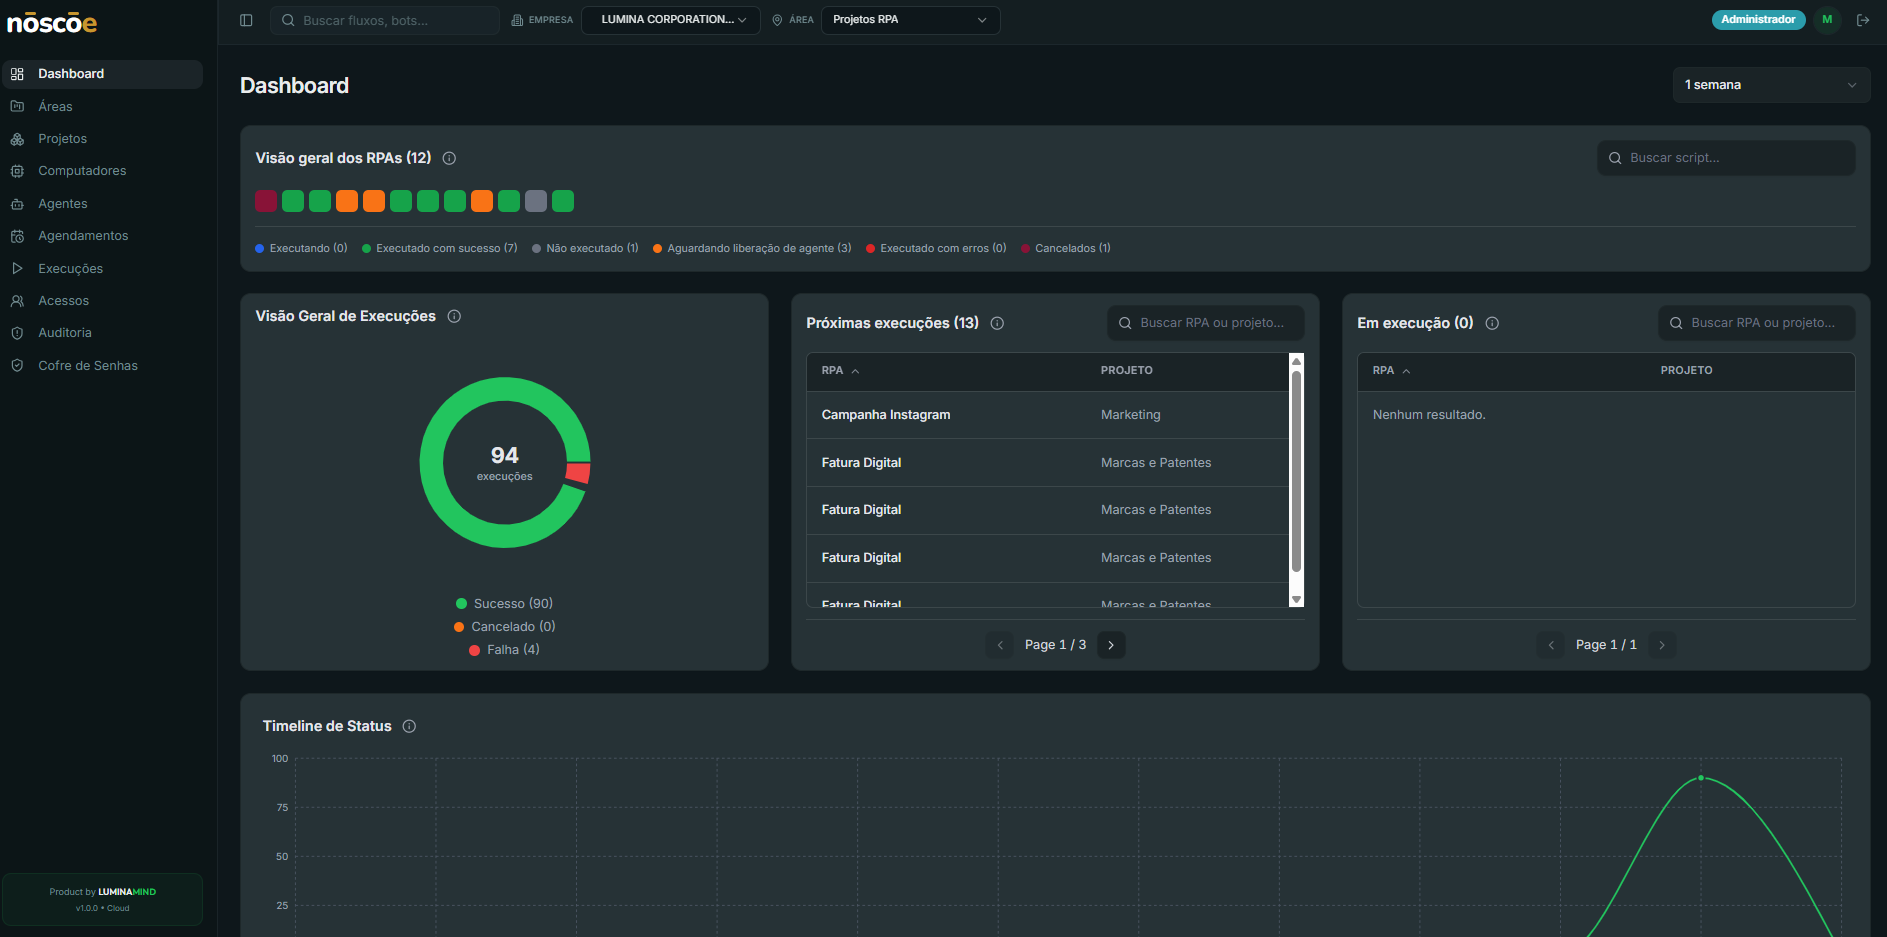Click the logout icon in top bar
Image resolution: width=1887 pixels, height=937 pixels.
pyautogui.click(x=1863, y=20)
